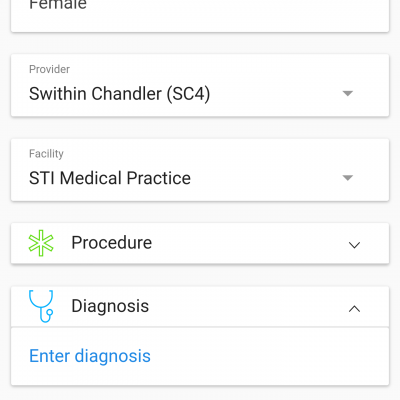
Task: Collapse the Diagnosis section chevron
Action: (x=354, y=309)
